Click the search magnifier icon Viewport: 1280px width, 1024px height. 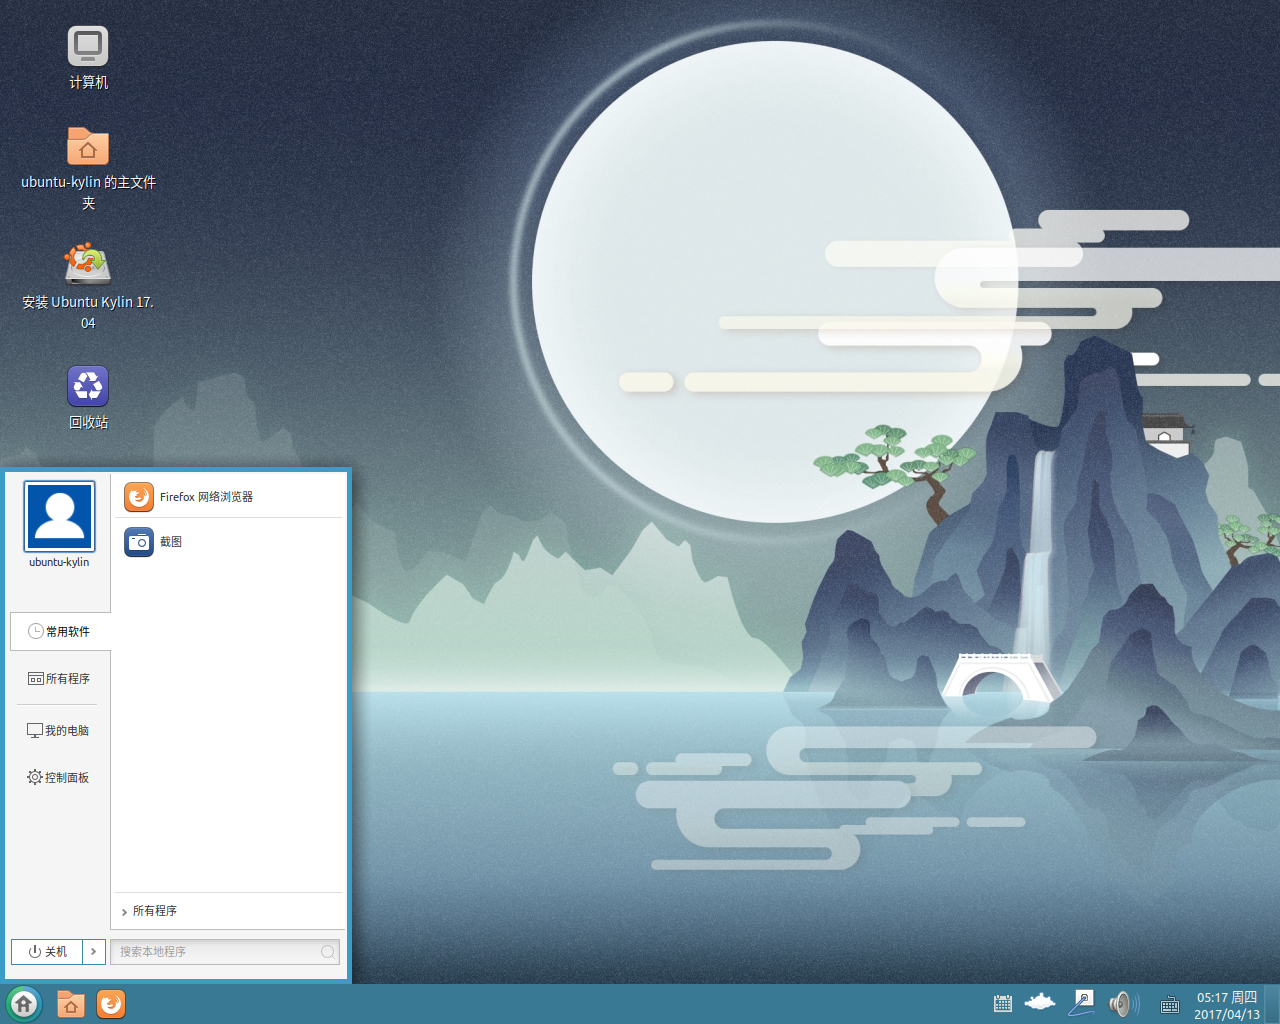pos(327,952)
